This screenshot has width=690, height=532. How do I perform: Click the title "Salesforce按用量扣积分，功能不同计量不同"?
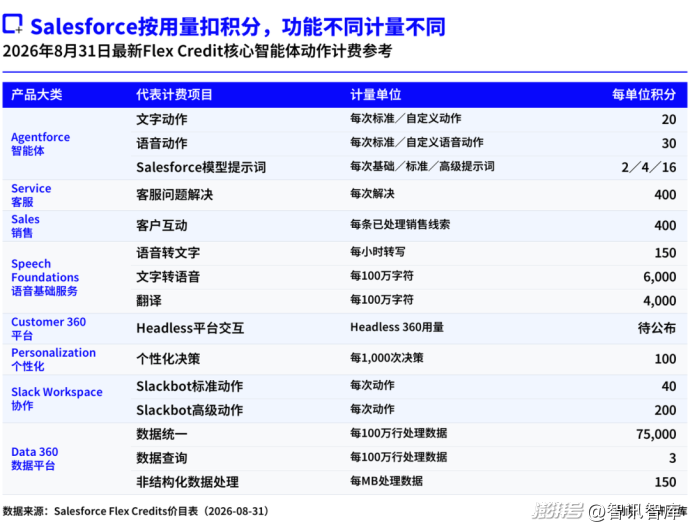click(x=238, y=26)
